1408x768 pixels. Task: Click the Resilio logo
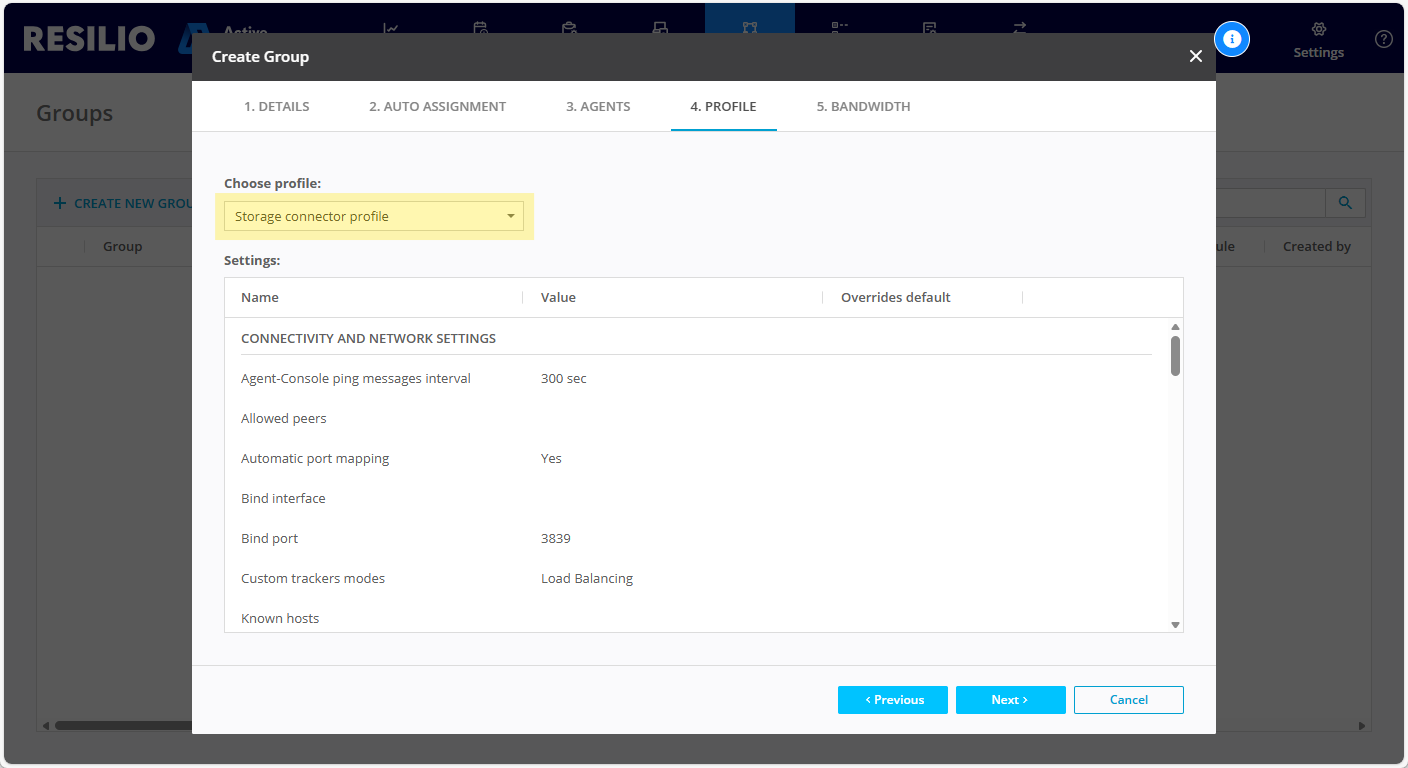tap(90, 39)
